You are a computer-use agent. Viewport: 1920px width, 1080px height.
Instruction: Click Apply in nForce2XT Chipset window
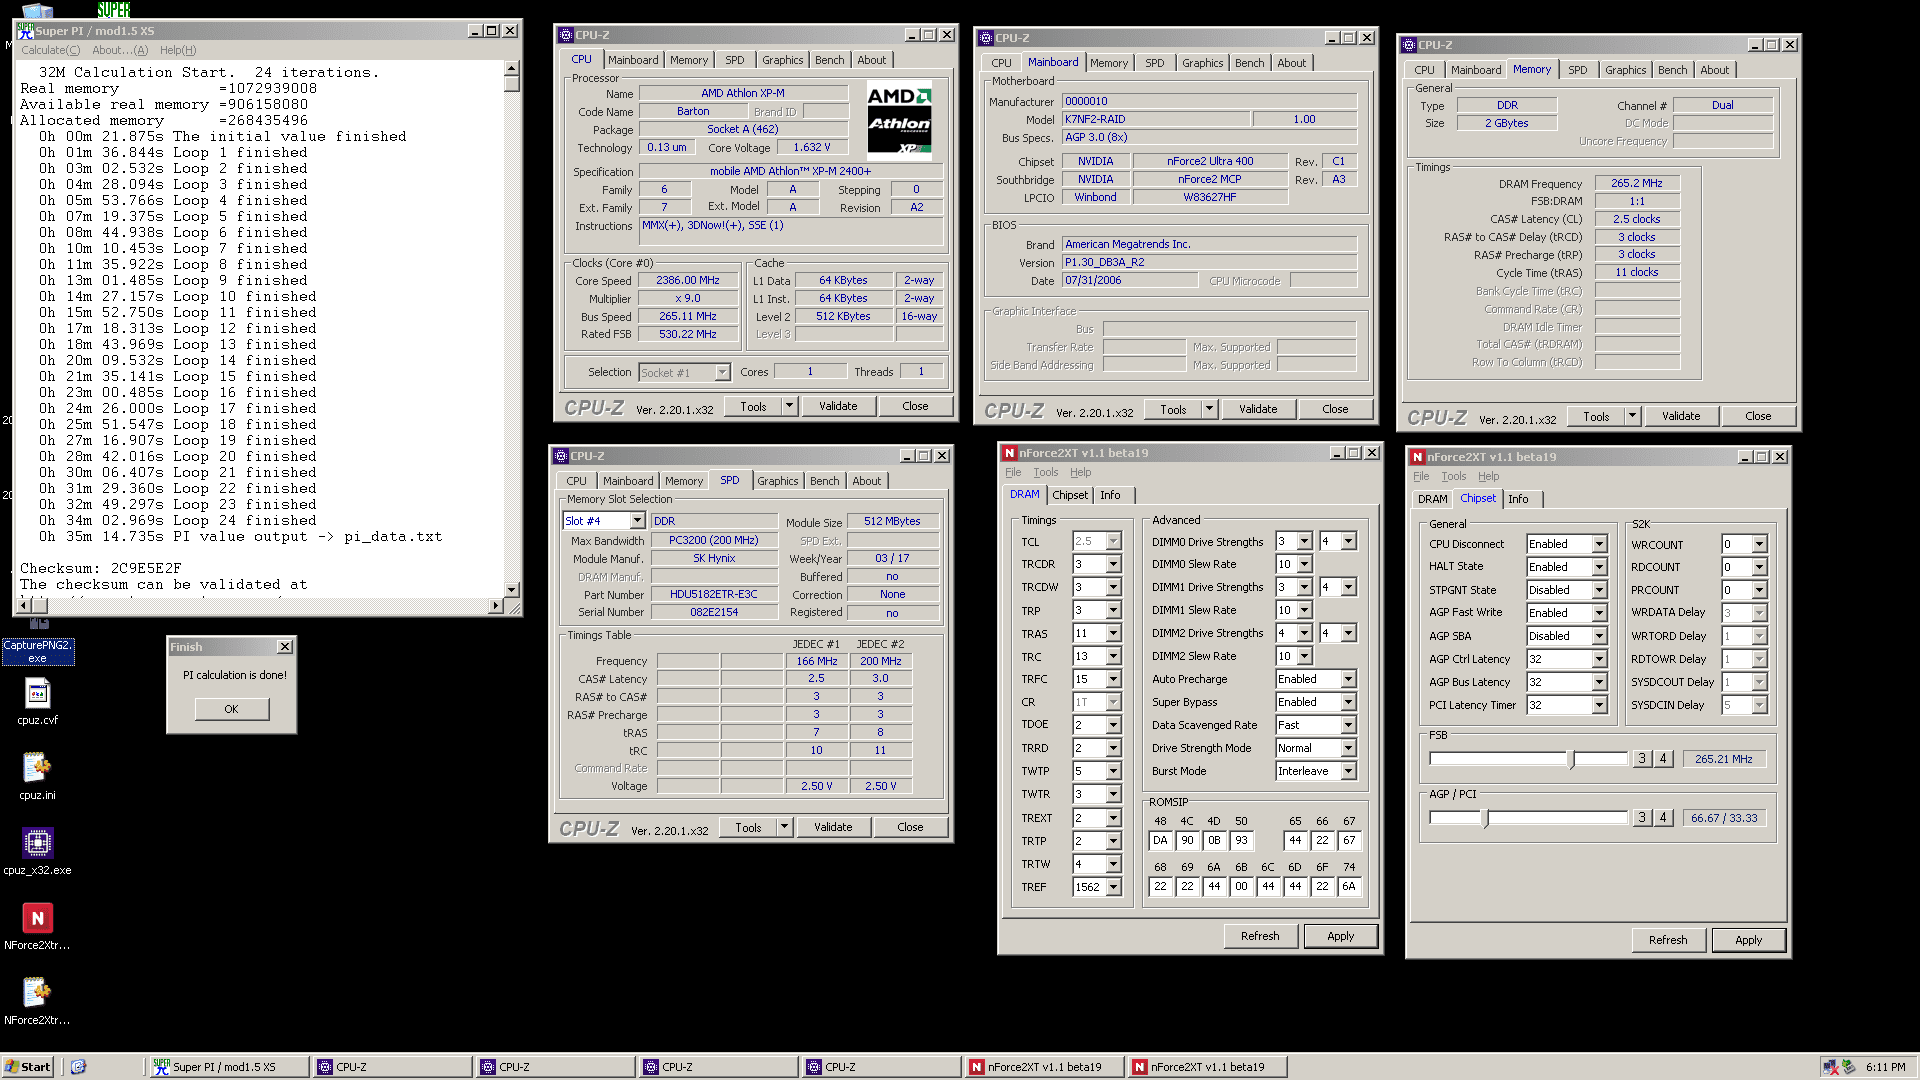(x=1748, y=940)
